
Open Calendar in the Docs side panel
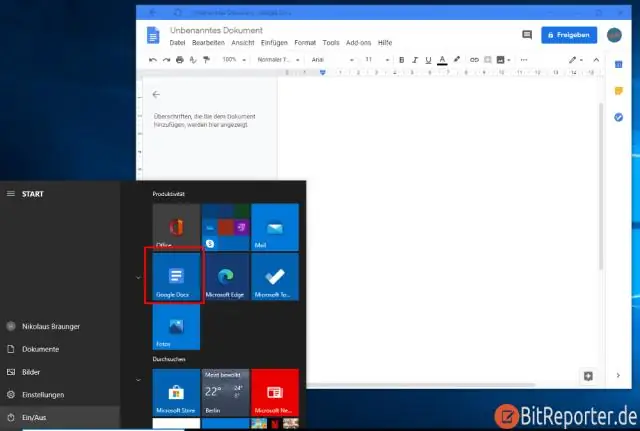(618, 64)
